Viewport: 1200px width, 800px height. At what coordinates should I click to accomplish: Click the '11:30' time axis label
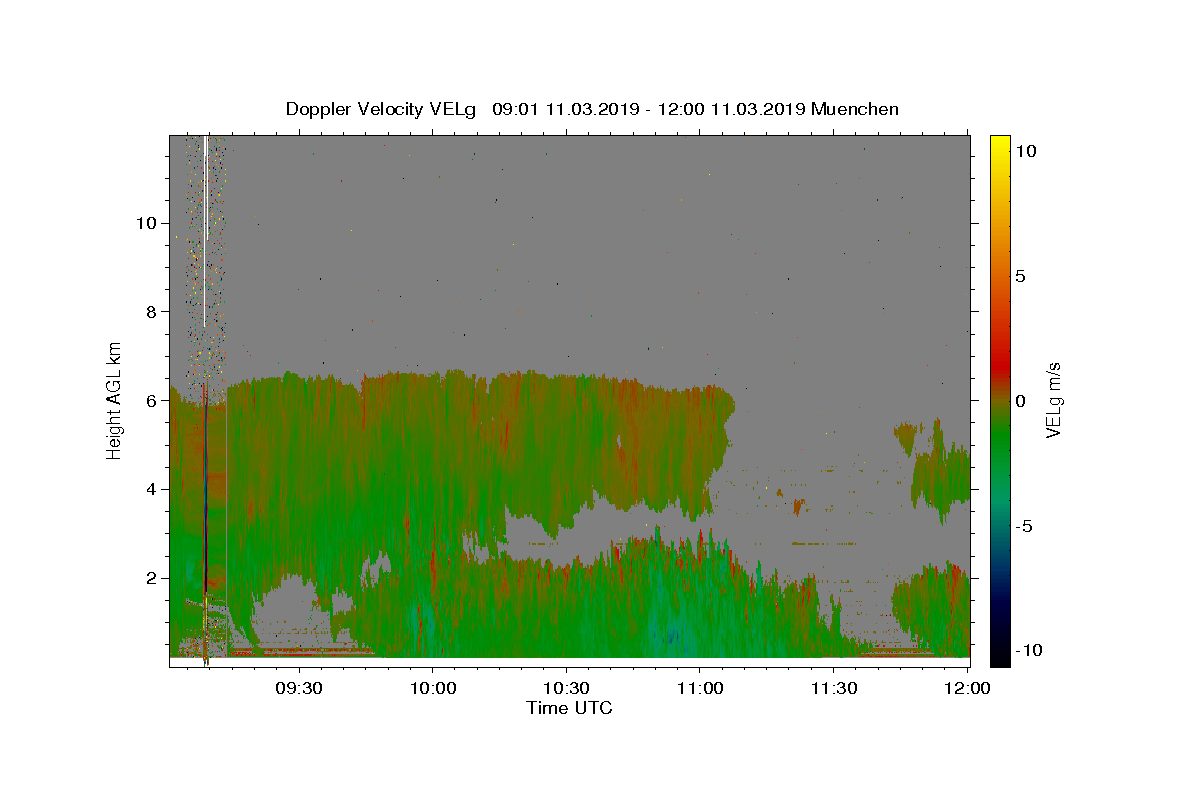point(833,688)
